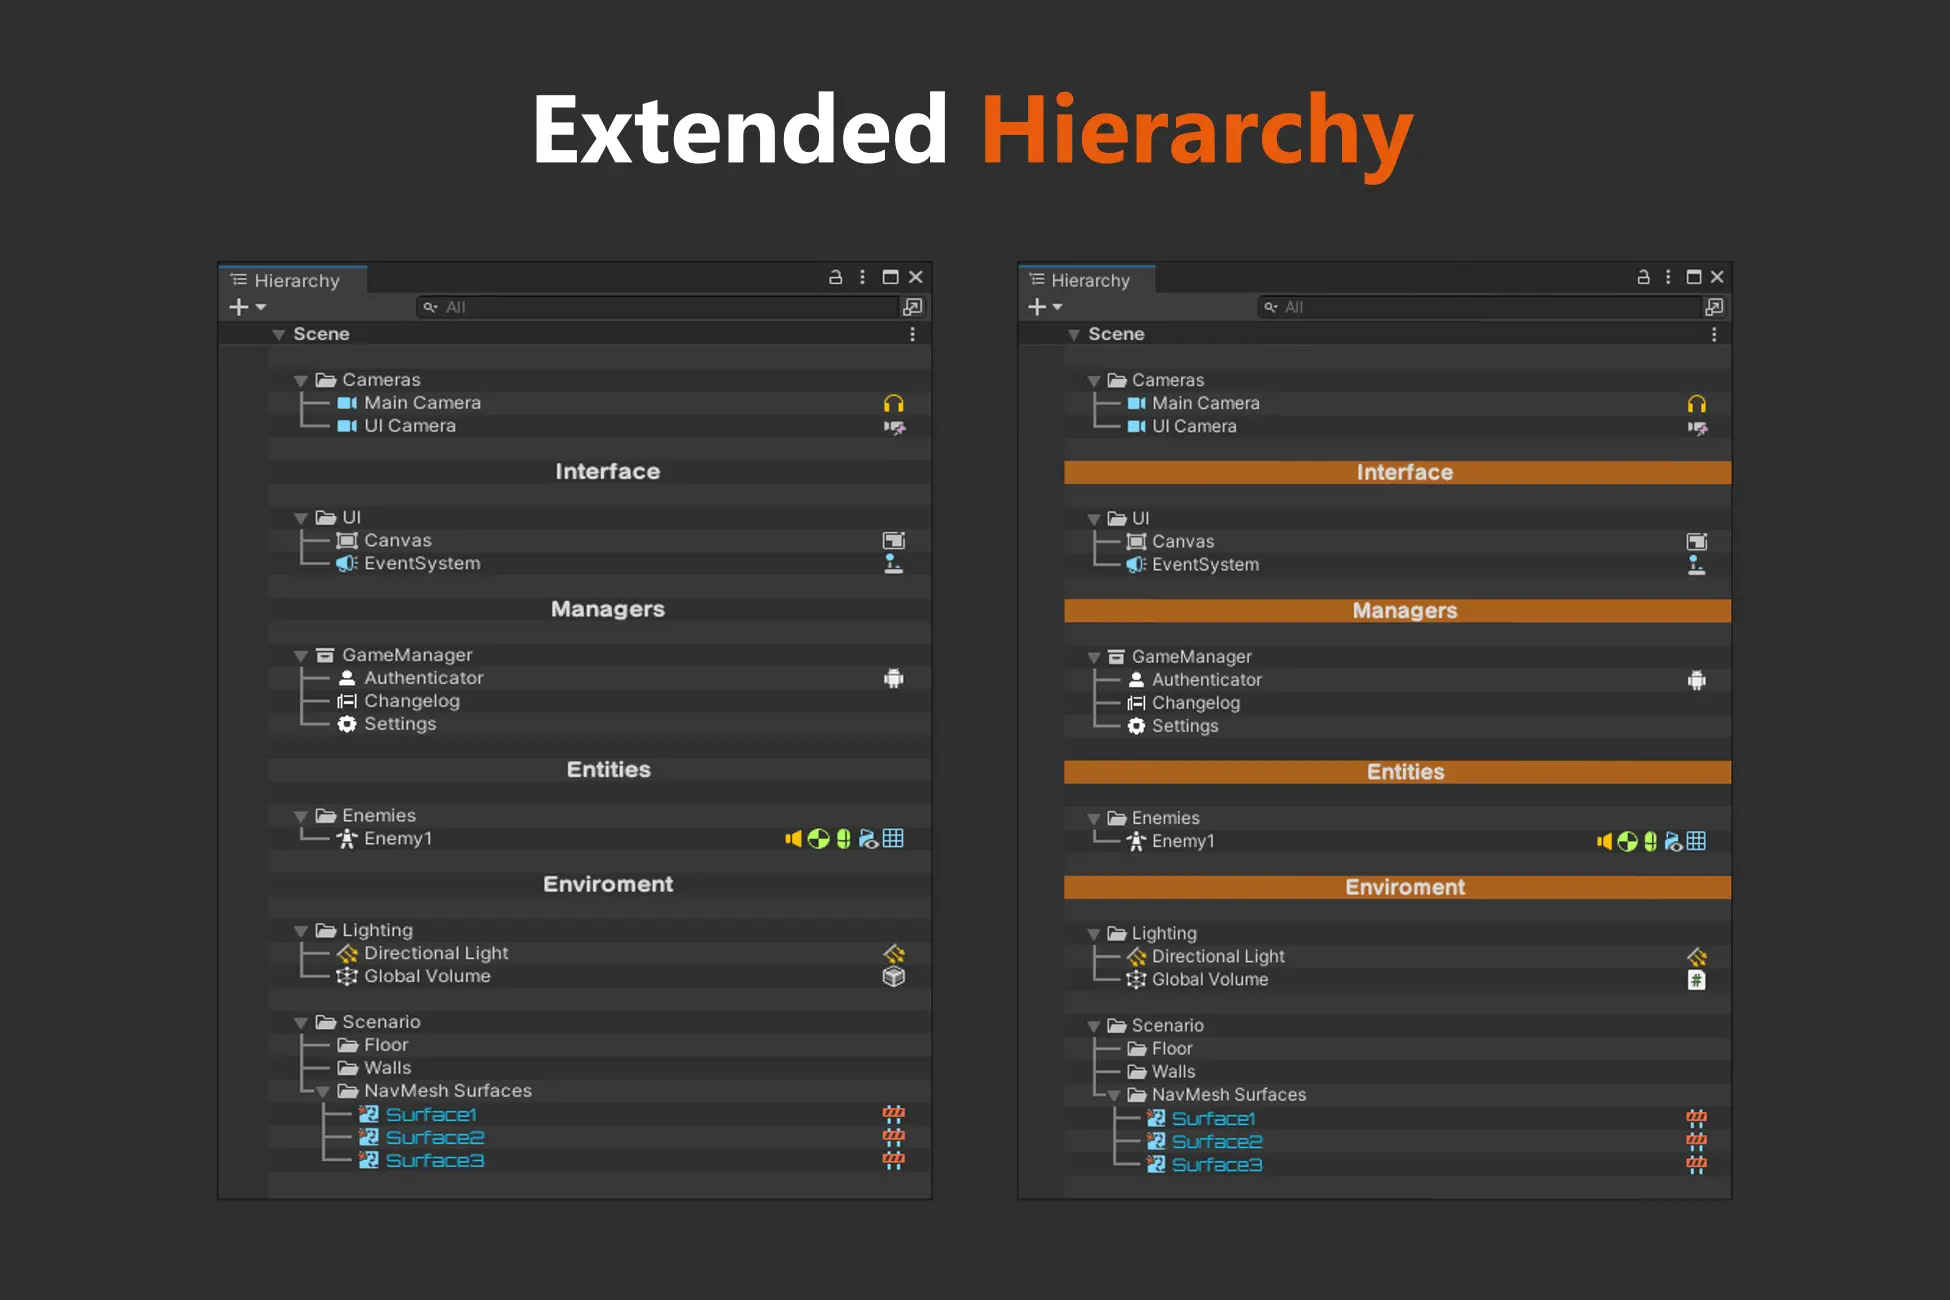1950x1300 pixels.
Task: Click headphones icon on left panel's Main Camera
Action: point(893,403)
